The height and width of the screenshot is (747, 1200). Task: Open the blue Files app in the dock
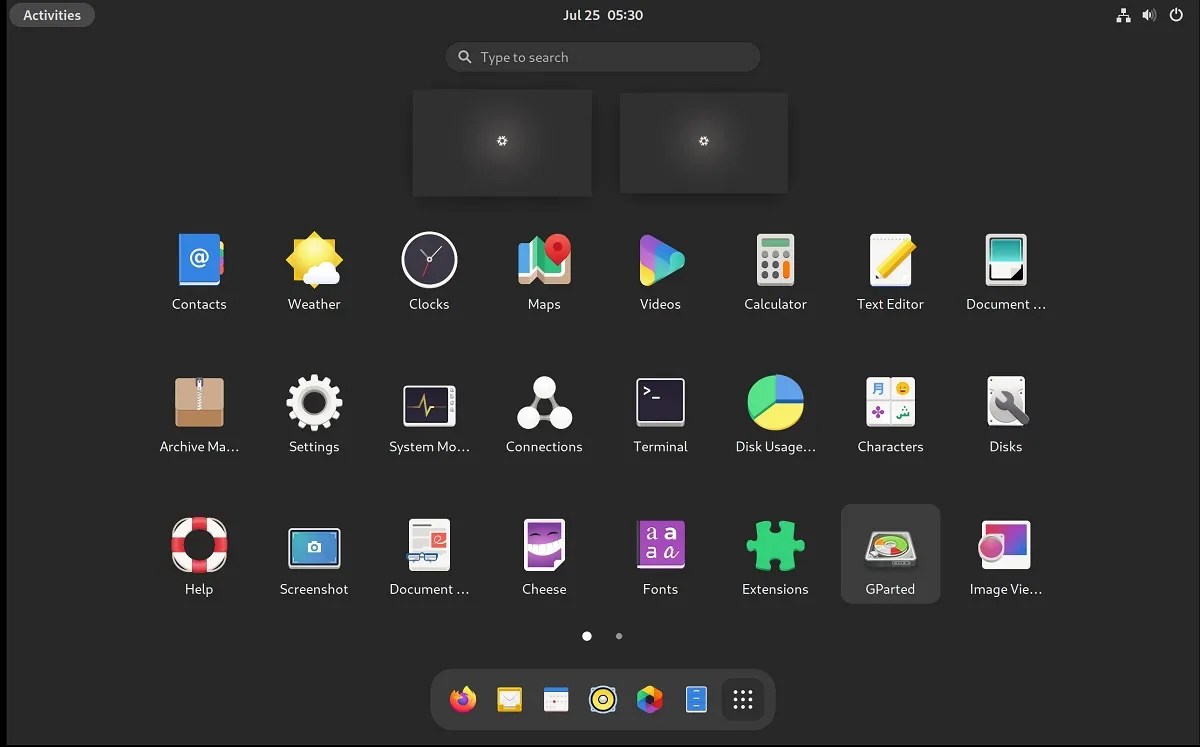pos(696,699)
